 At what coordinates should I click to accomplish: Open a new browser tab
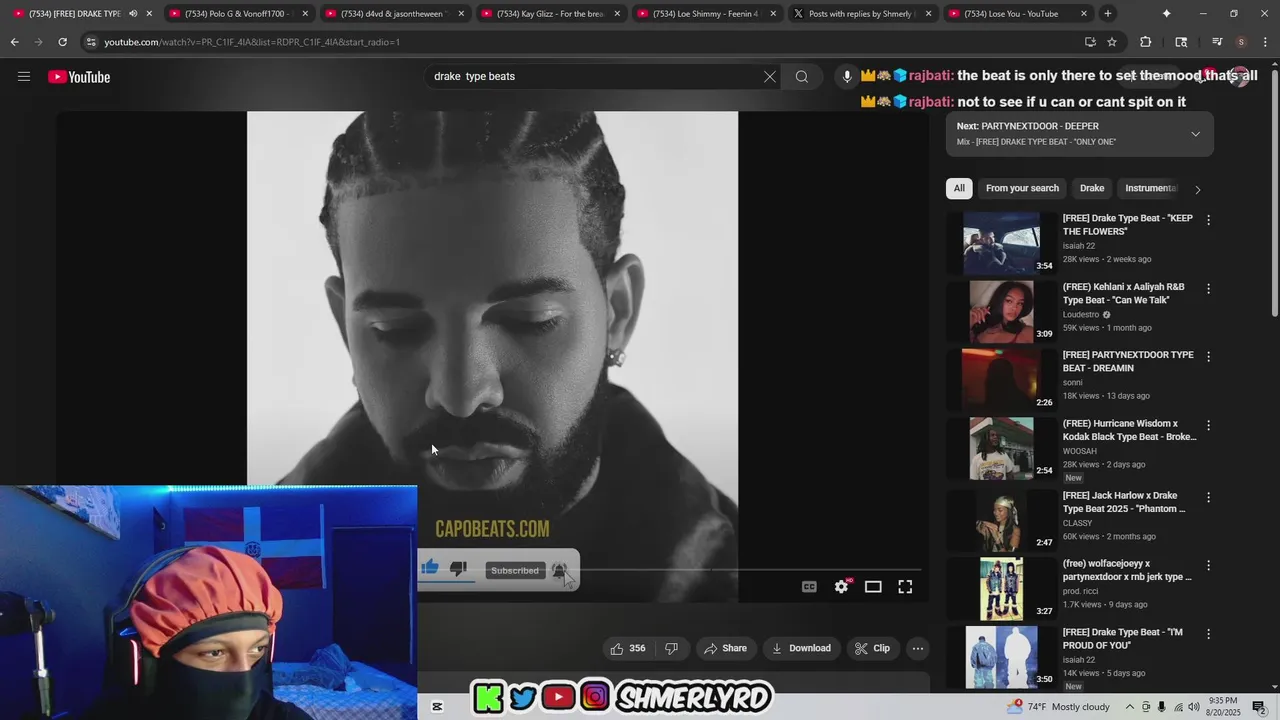coord(1107,14)
